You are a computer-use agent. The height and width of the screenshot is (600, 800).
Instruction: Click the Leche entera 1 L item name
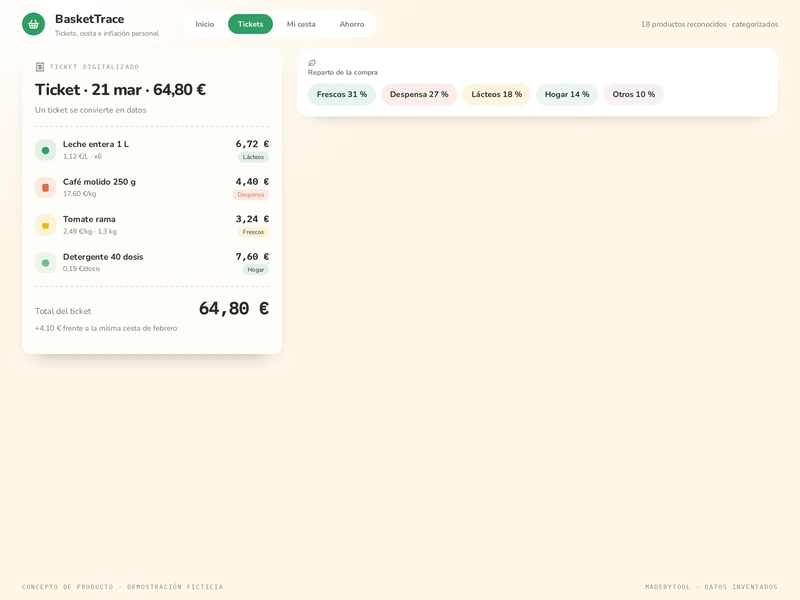96,144
